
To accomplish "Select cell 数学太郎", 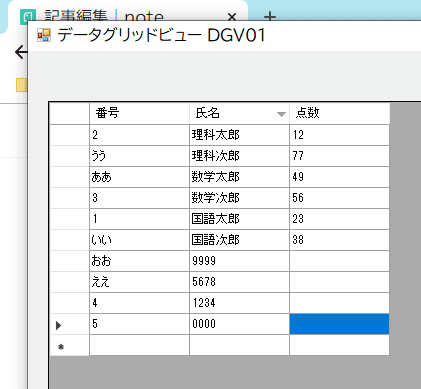I will tap(239, 177).
